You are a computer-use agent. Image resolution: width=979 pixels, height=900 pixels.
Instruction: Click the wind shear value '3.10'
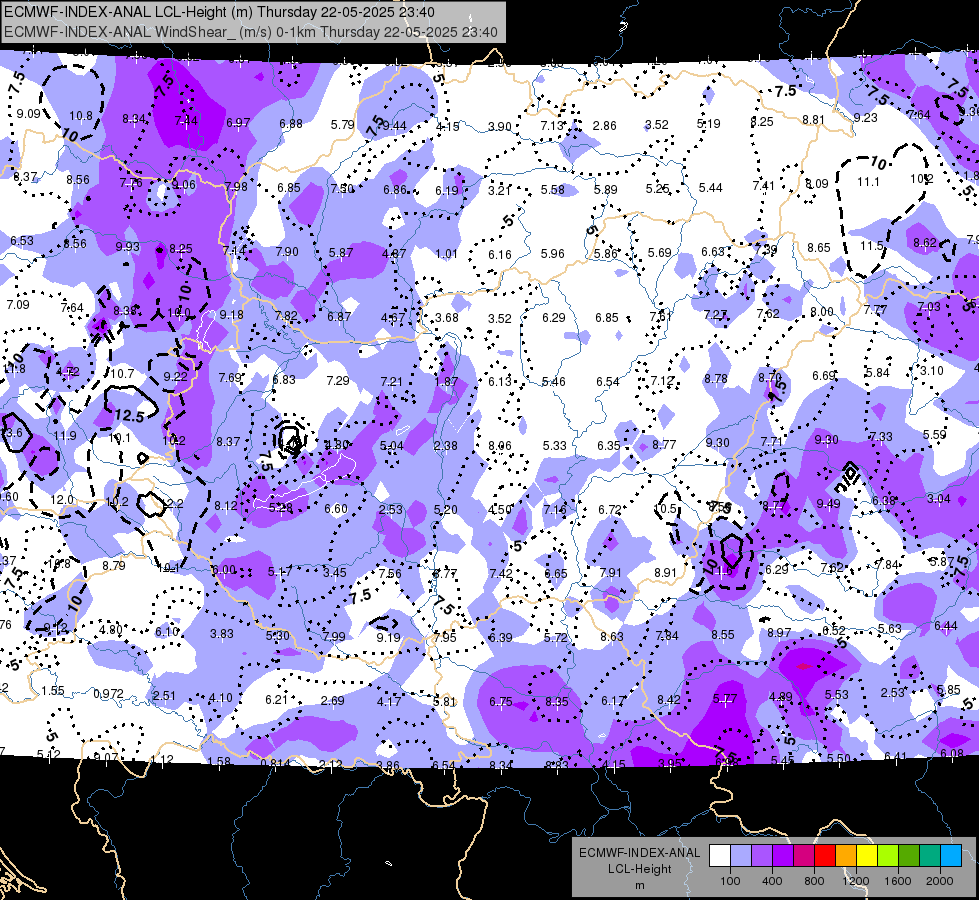click(932, 370)
